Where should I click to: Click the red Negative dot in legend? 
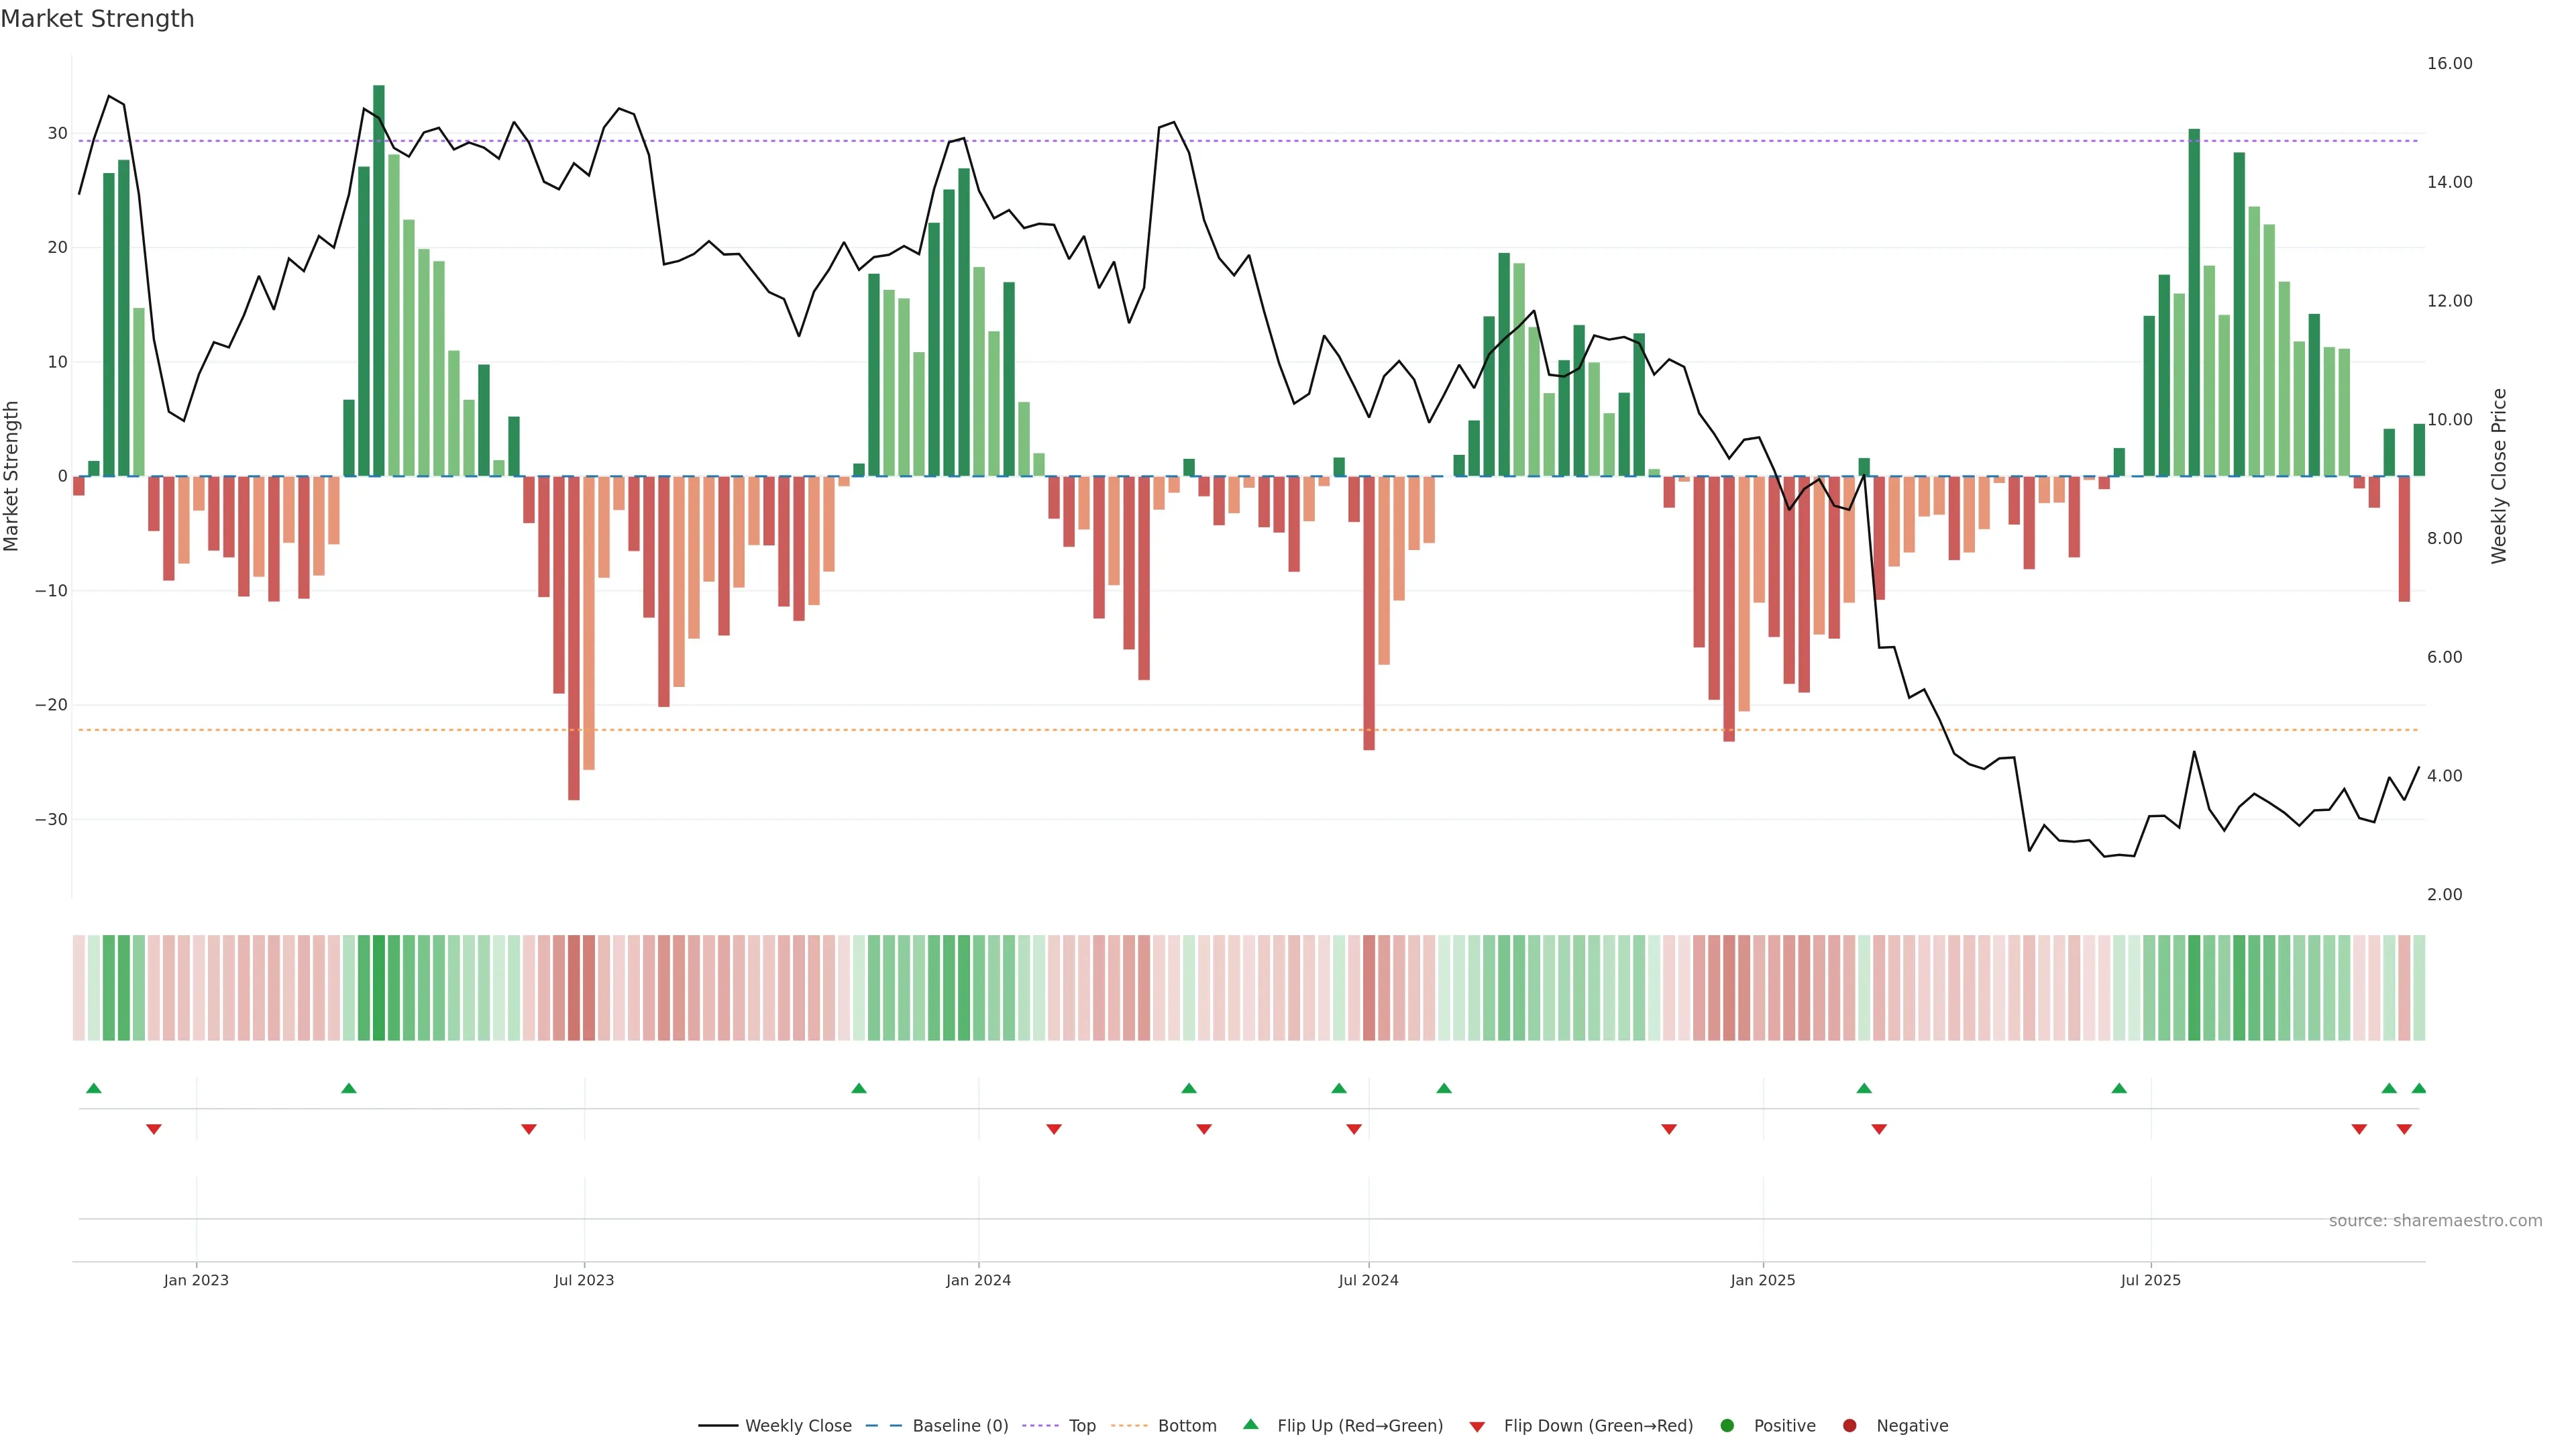point(1849,1426)
